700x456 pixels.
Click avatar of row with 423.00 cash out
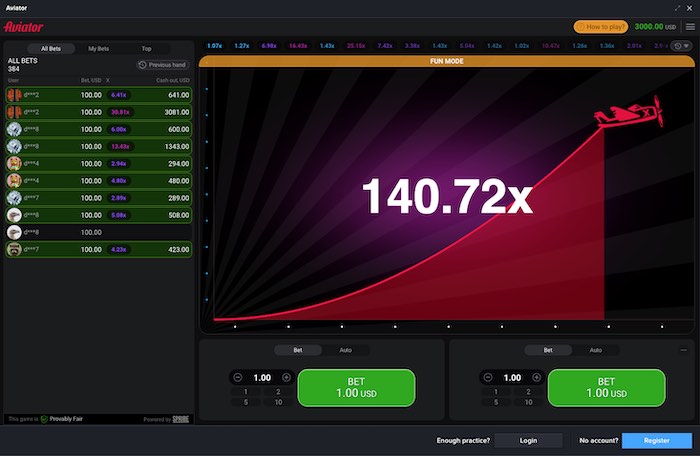tap(14, 249)
